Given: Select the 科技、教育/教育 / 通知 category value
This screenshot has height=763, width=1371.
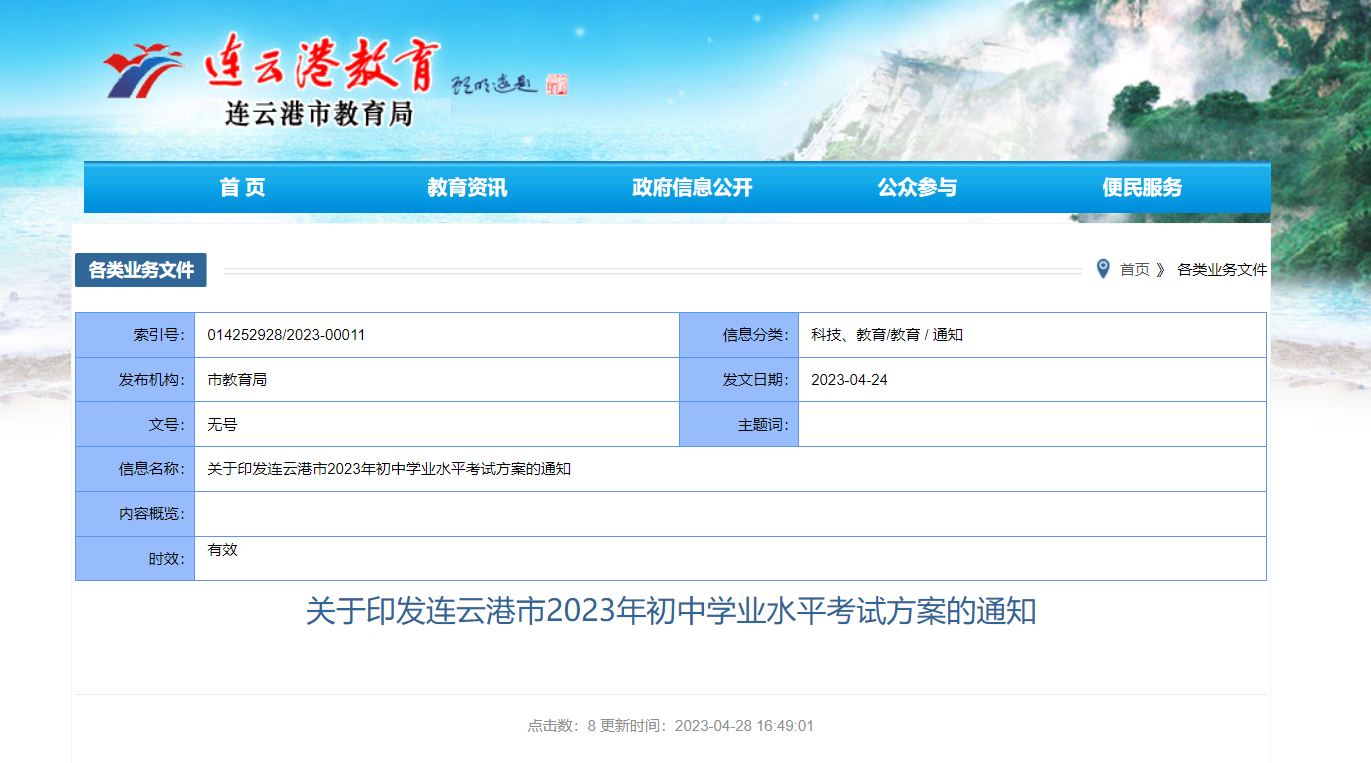Looking at the screenshot, I should pyautogui.click(x=887, y=335).
